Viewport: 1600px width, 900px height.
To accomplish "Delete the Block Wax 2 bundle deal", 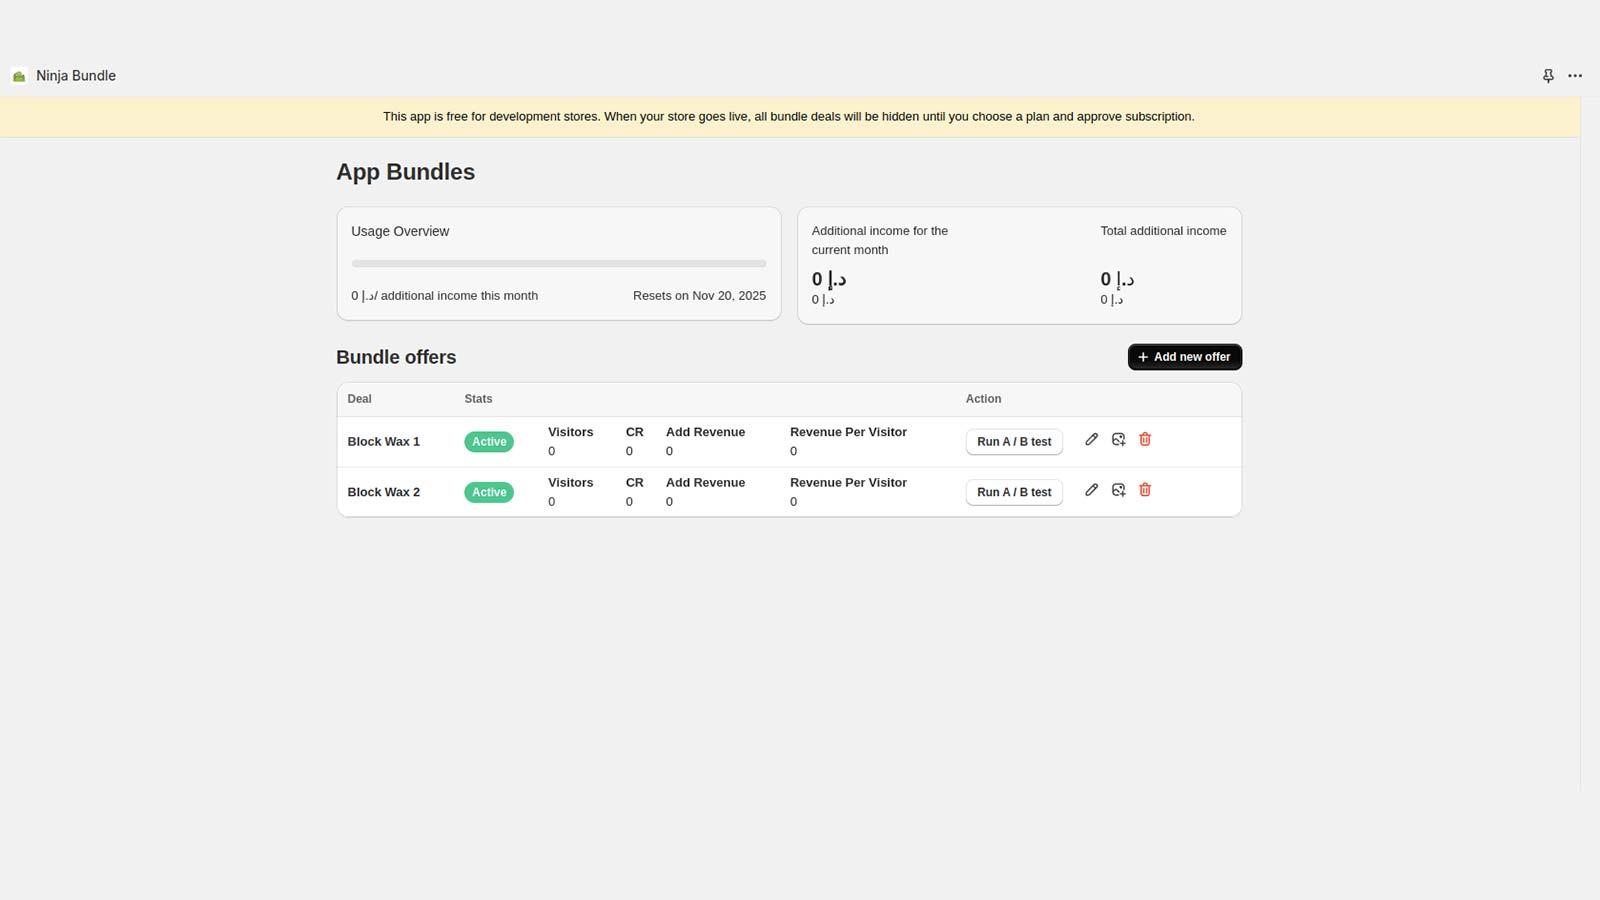I will click(1144, 490).
